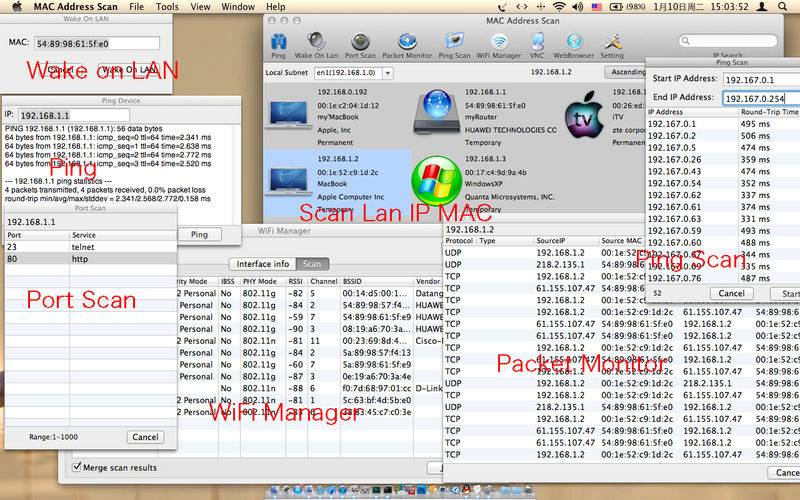Image resolution: width=800 pixels, height=500 pixels.
Task: Switch to the Interface info tab
Action: pyautogui.click(x=262, y=264)
